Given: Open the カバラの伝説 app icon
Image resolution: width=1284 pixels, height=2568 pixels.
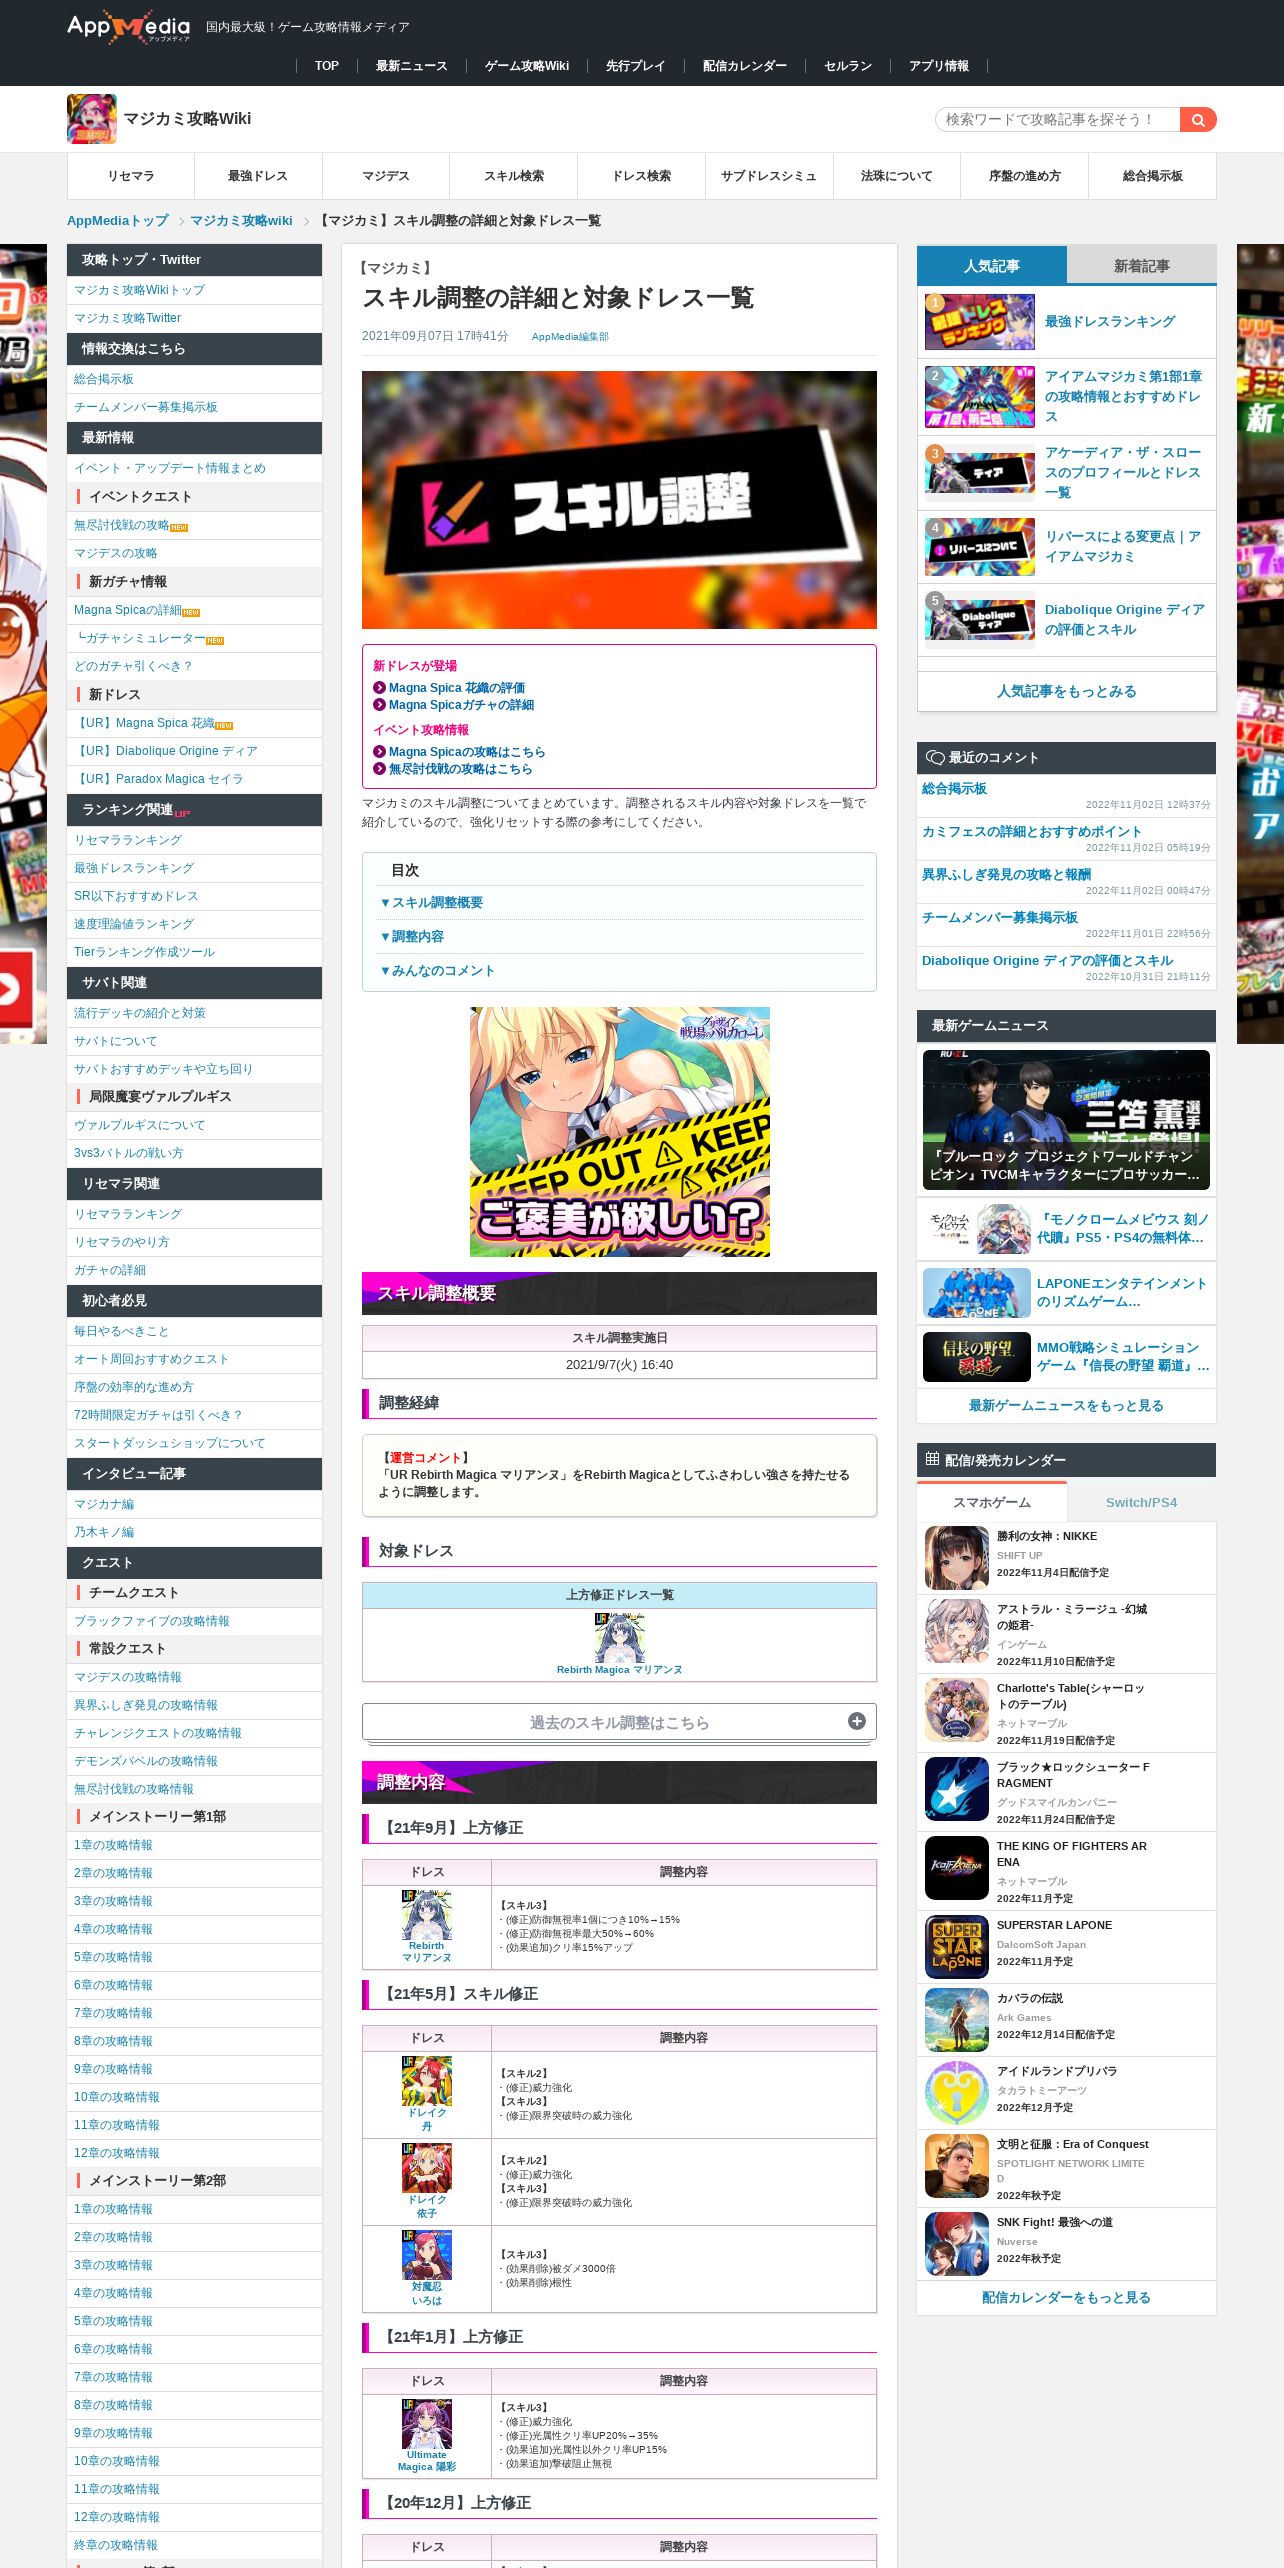Looking at the screenshot, I should tap(957, 2020).
